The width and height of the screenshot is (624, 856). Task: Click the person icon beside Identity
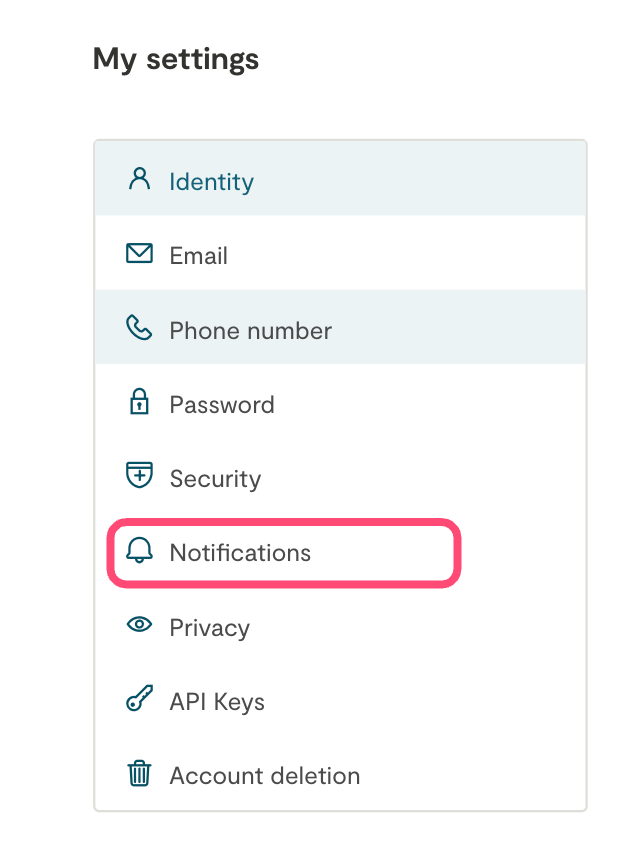140,180
